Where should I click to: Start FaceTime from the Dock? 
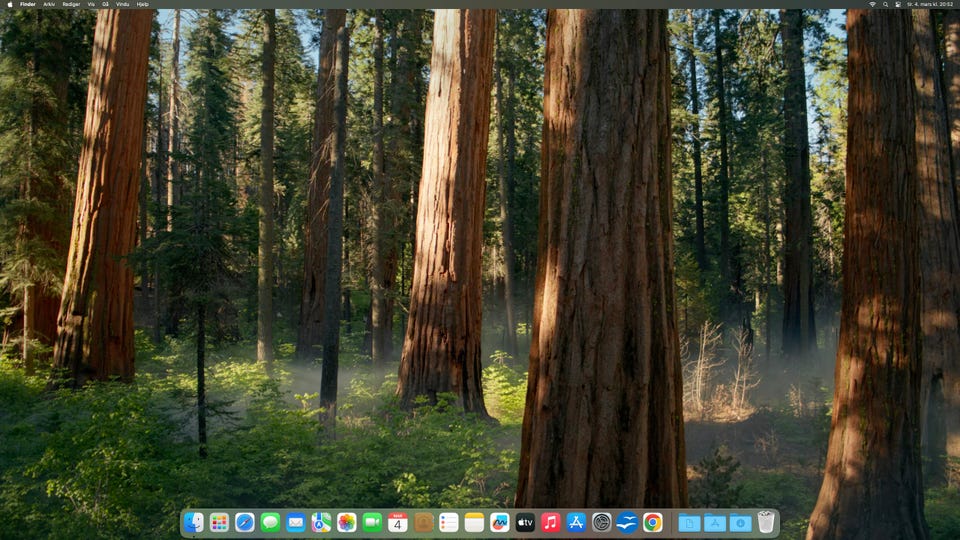[x=372, y=522]
